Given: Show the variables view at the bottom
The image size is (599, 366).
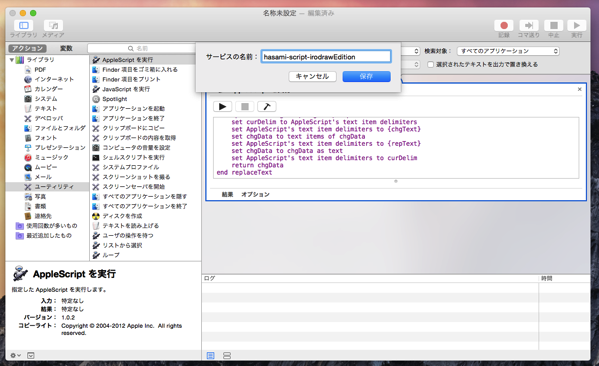Looking at the screenshot, I should (x=227, y=355).
